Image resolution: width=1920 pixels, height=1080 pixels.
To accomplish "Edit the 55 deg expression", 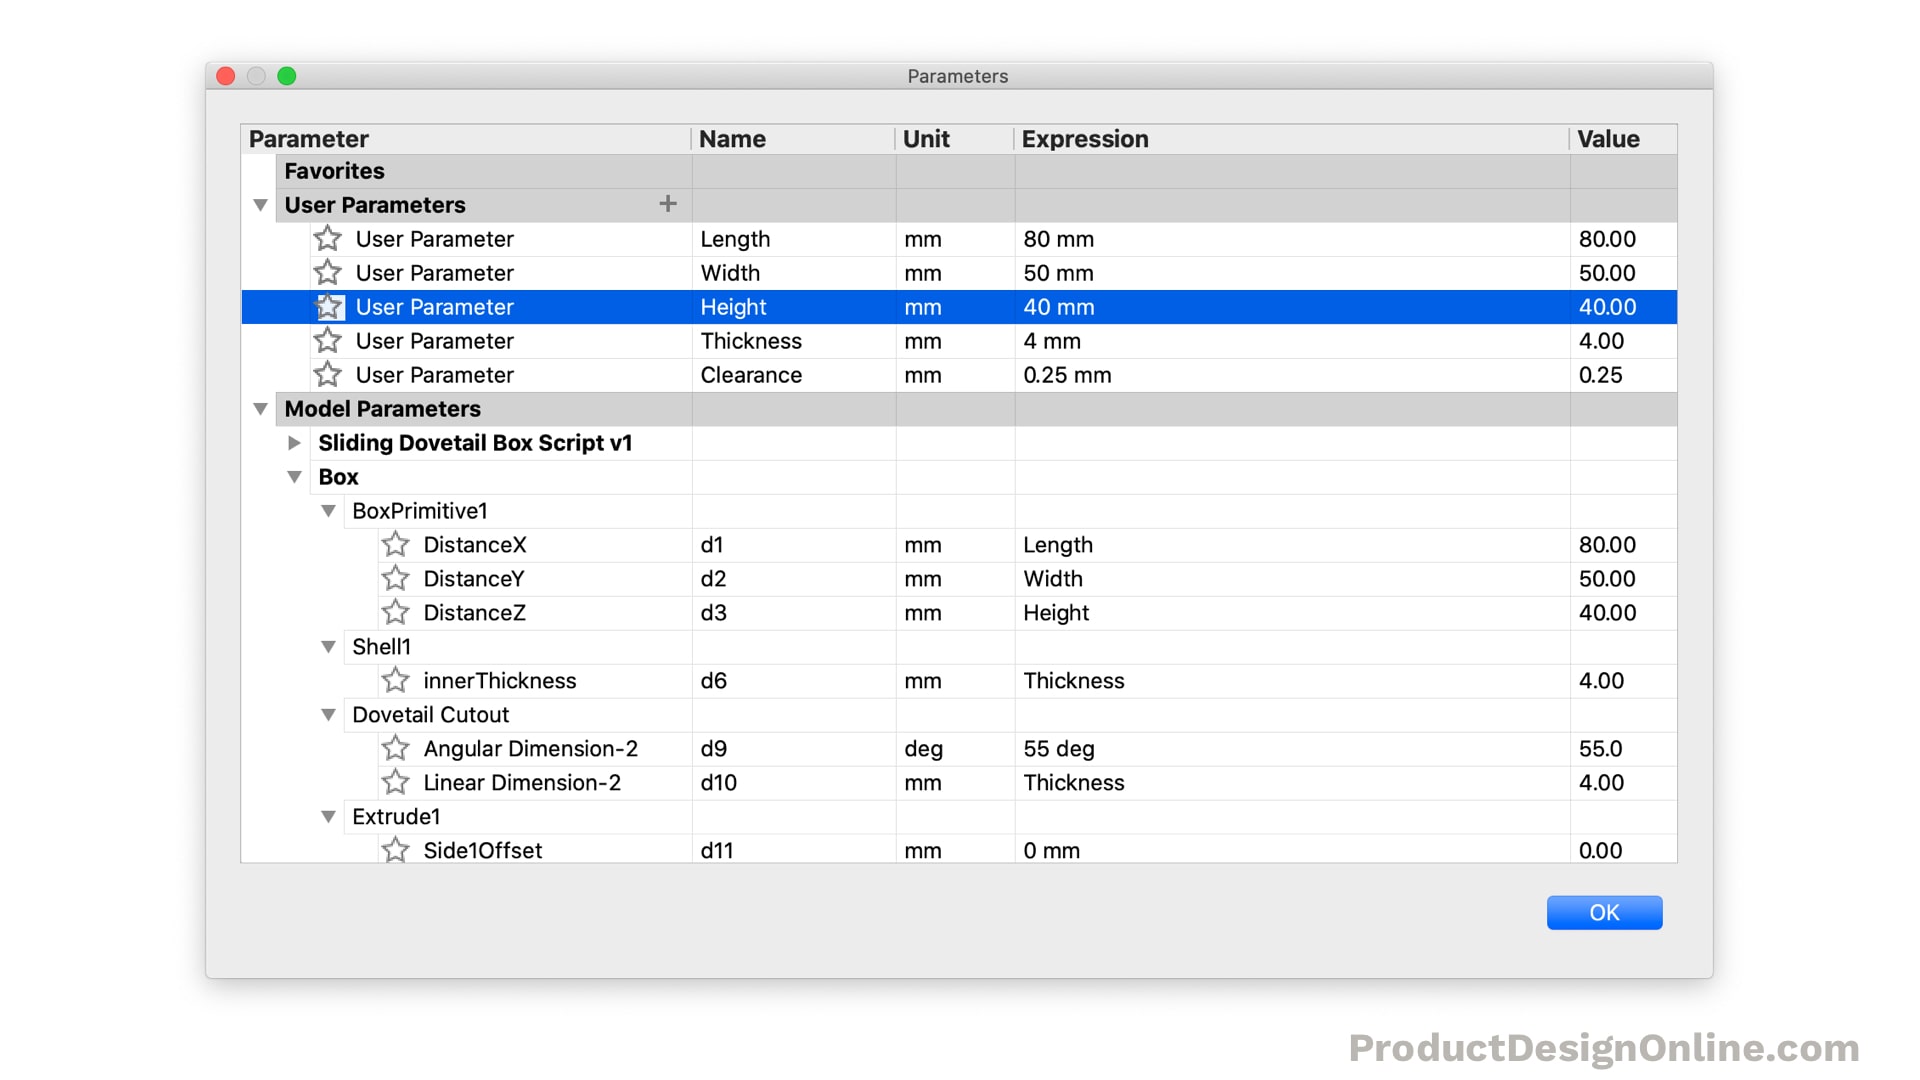I will [x=1292, y=749].
